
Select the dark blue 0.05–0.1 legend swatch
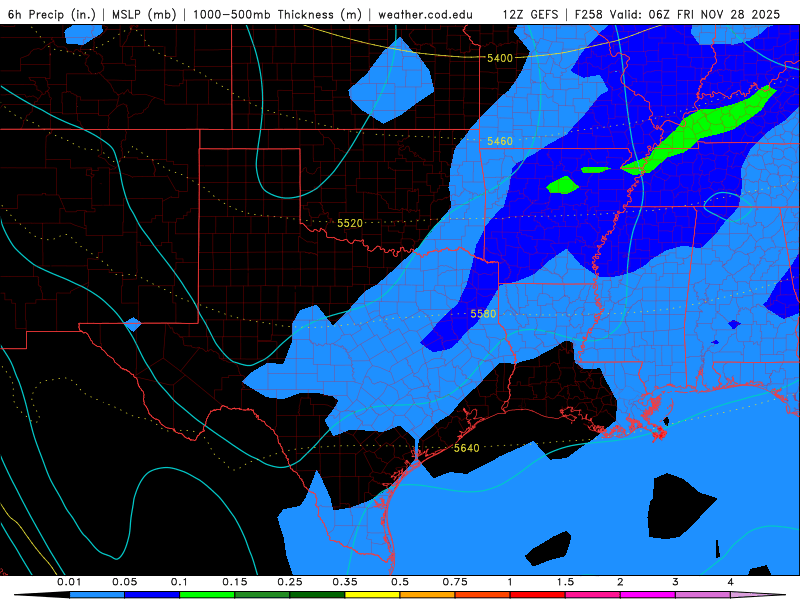(x=152, y=595)
